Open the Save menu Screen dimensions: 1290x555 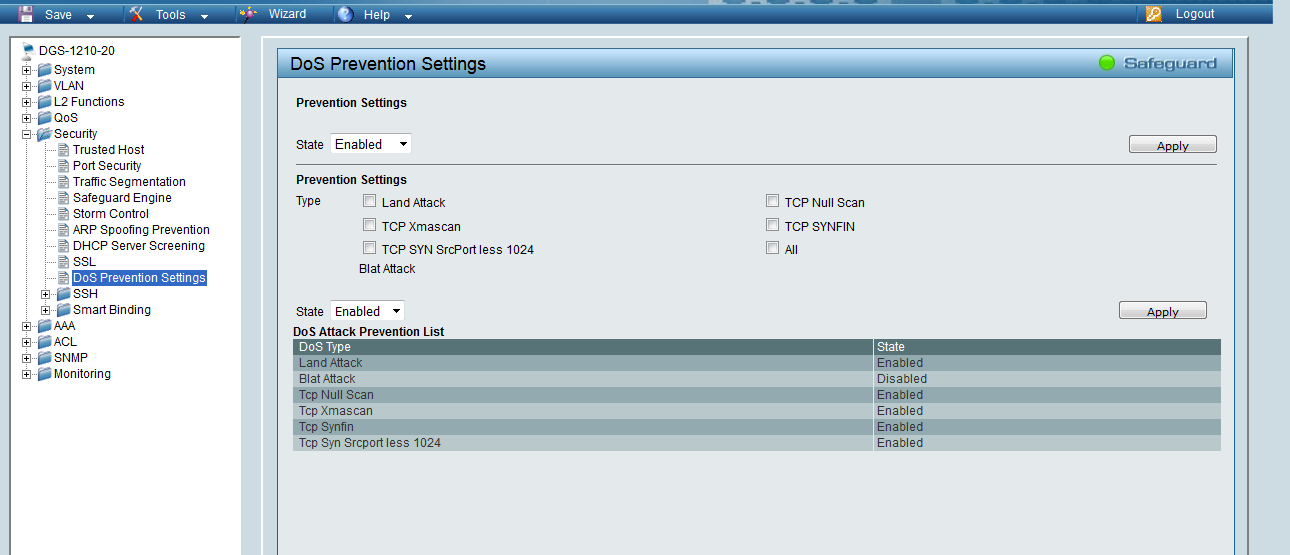click(x=58, y=15)
